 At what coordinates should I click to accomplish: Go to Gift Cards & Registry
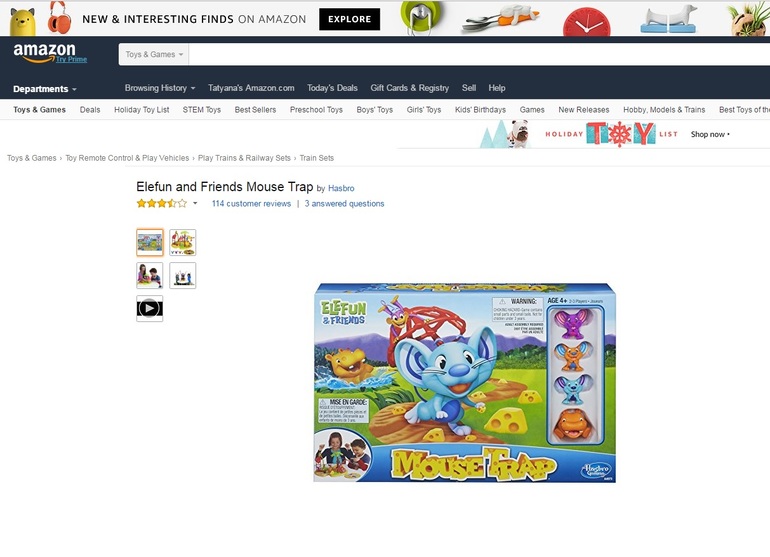coord(410,88)
